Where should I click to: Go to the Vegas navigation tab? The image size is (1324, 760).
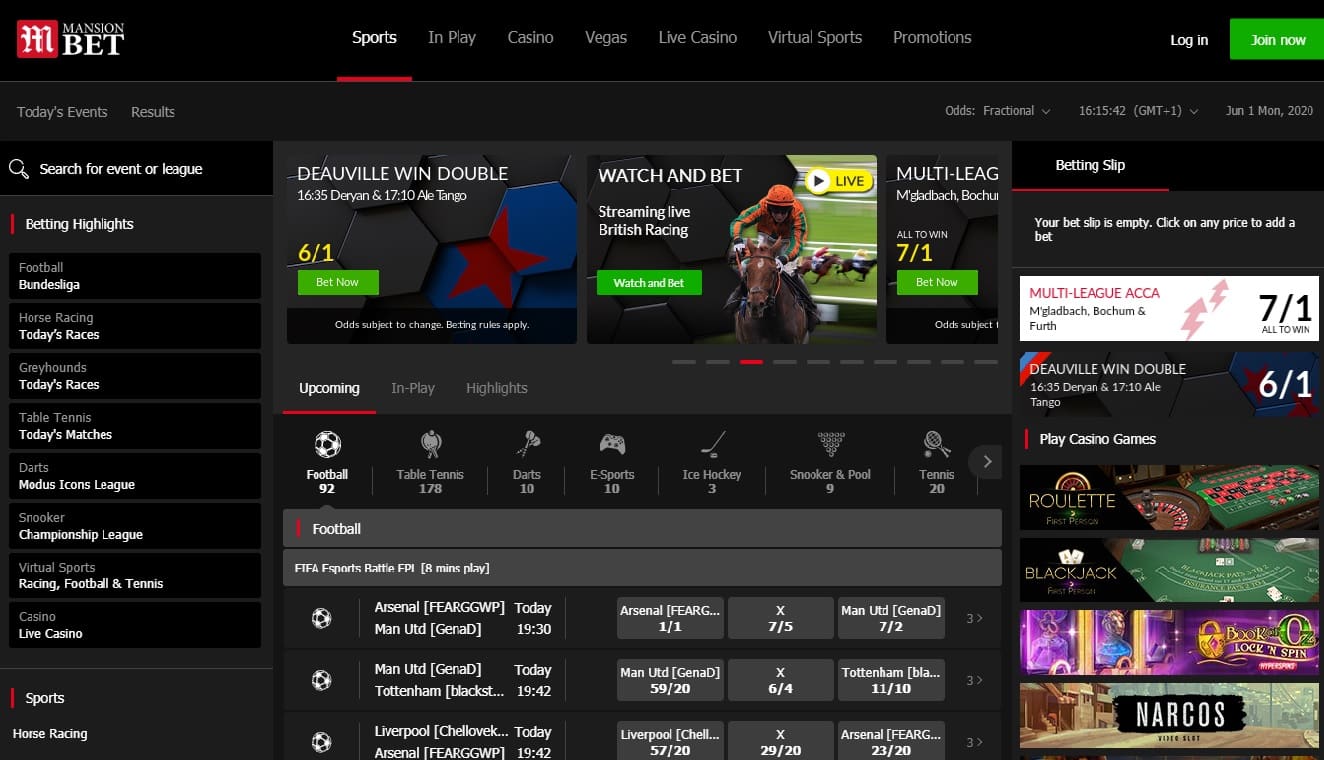606,38
